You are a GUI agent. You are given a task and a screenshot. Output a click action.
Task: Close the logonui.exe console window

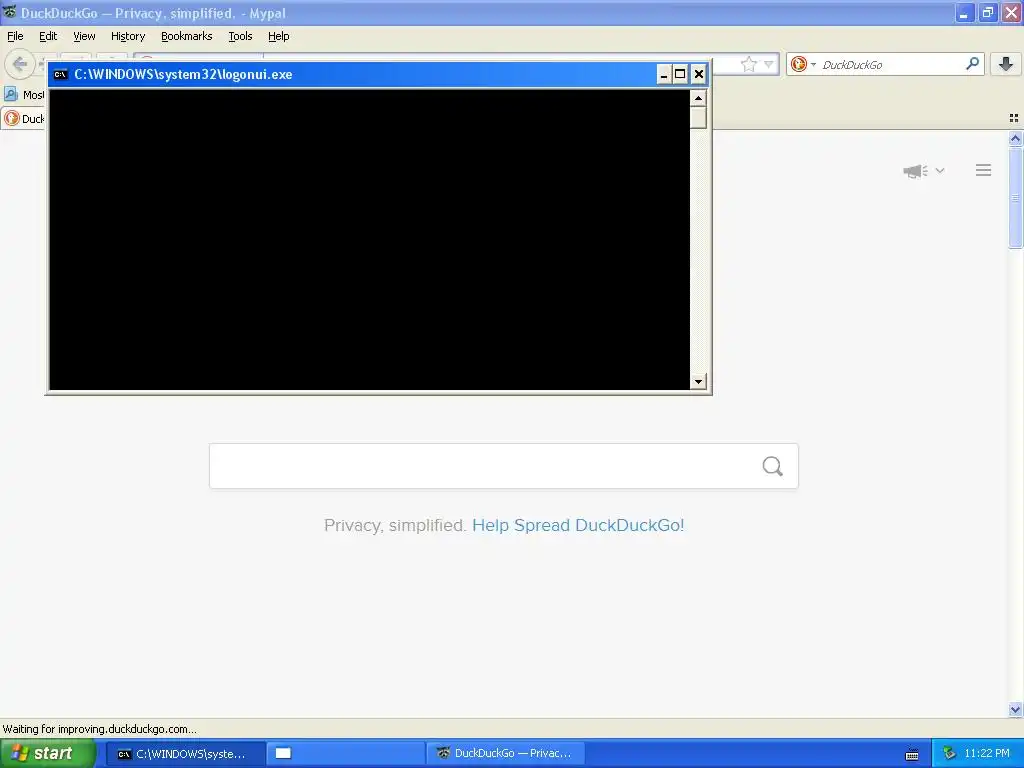point(699,74)
